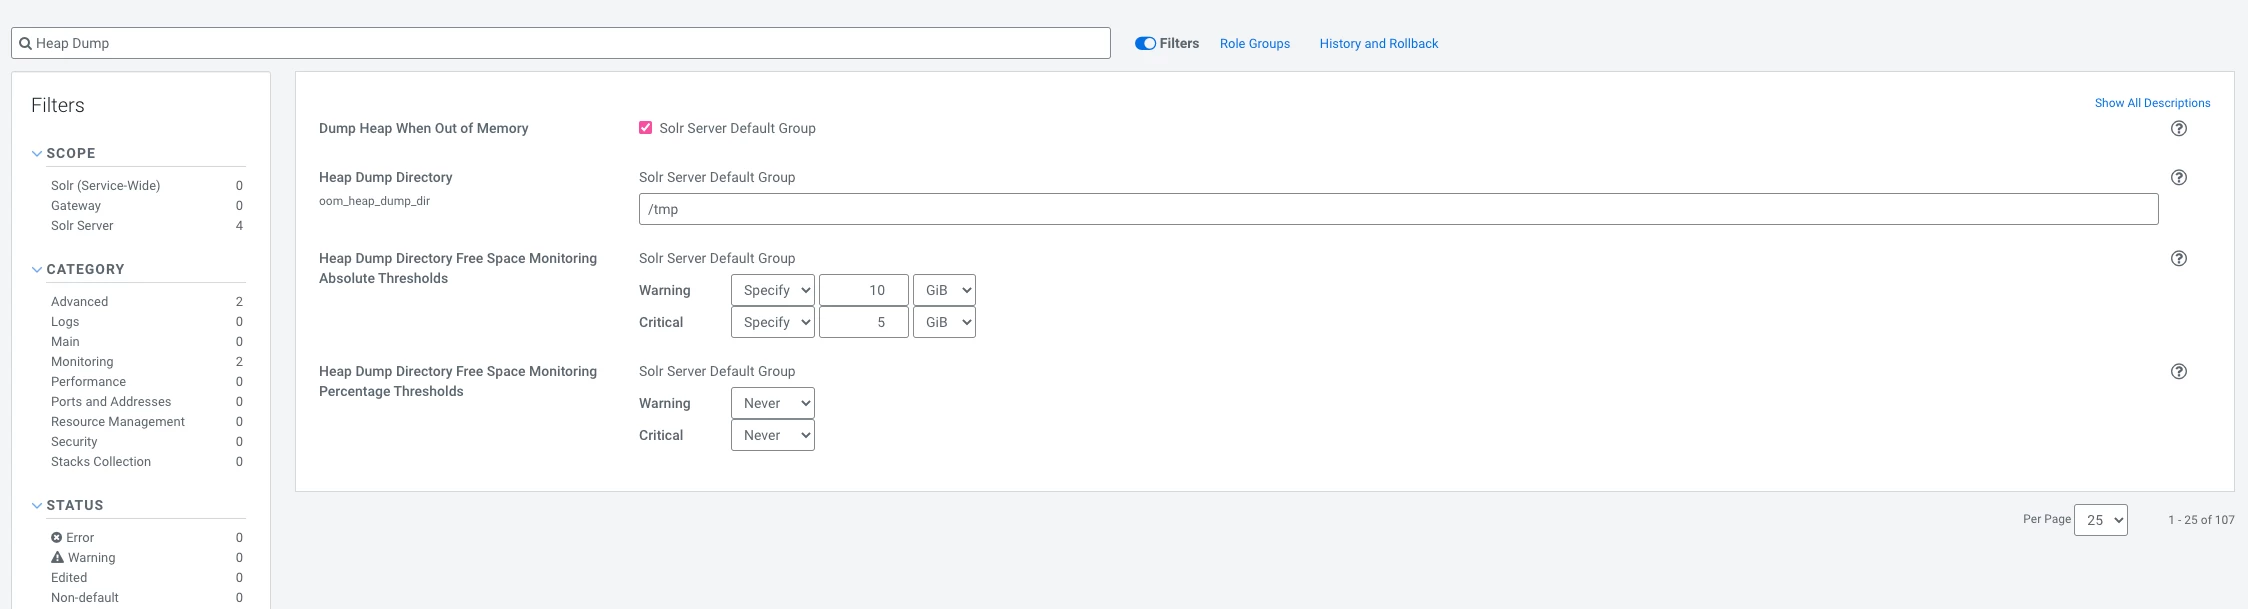Click the Heap Dump search field
This screenshot has width=2248, height=609.
(561, 43)
